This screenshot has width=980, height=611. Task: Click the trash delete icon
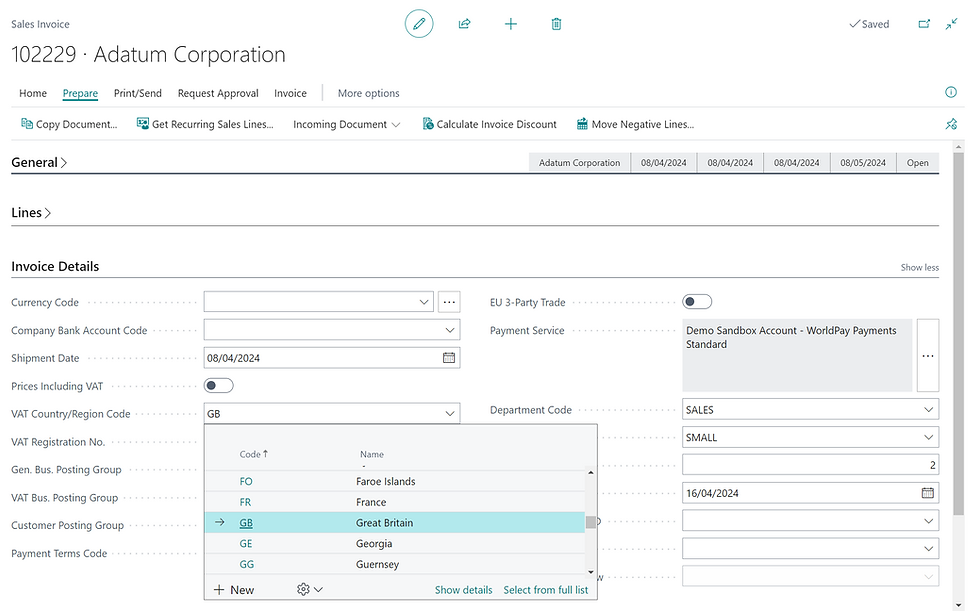coord(557,24)
